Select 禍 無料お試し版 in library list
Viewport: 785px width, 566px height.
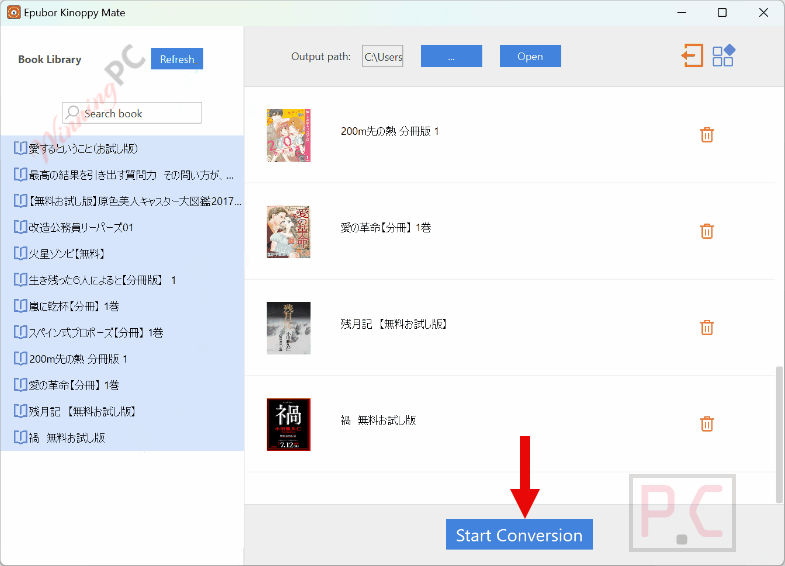(122, 437)
